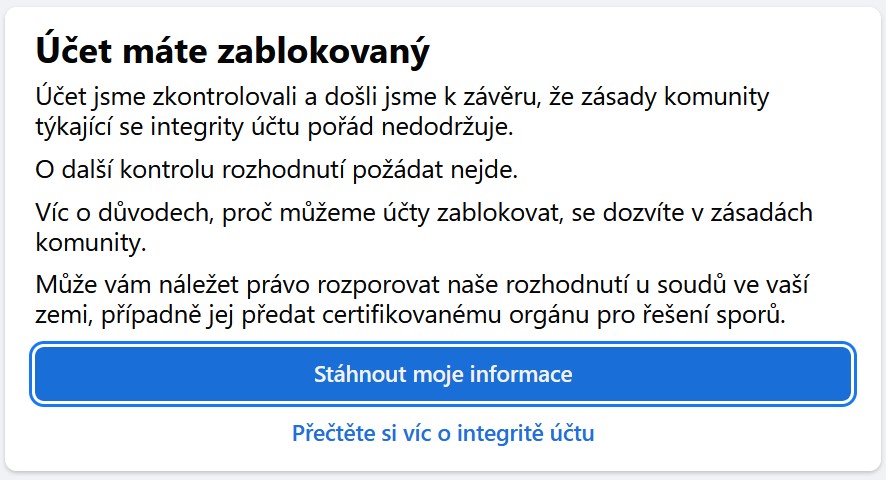Click the "Stáhnout moje informace" button
This screenshot has height=480, width=886.
tap(443, 375)
